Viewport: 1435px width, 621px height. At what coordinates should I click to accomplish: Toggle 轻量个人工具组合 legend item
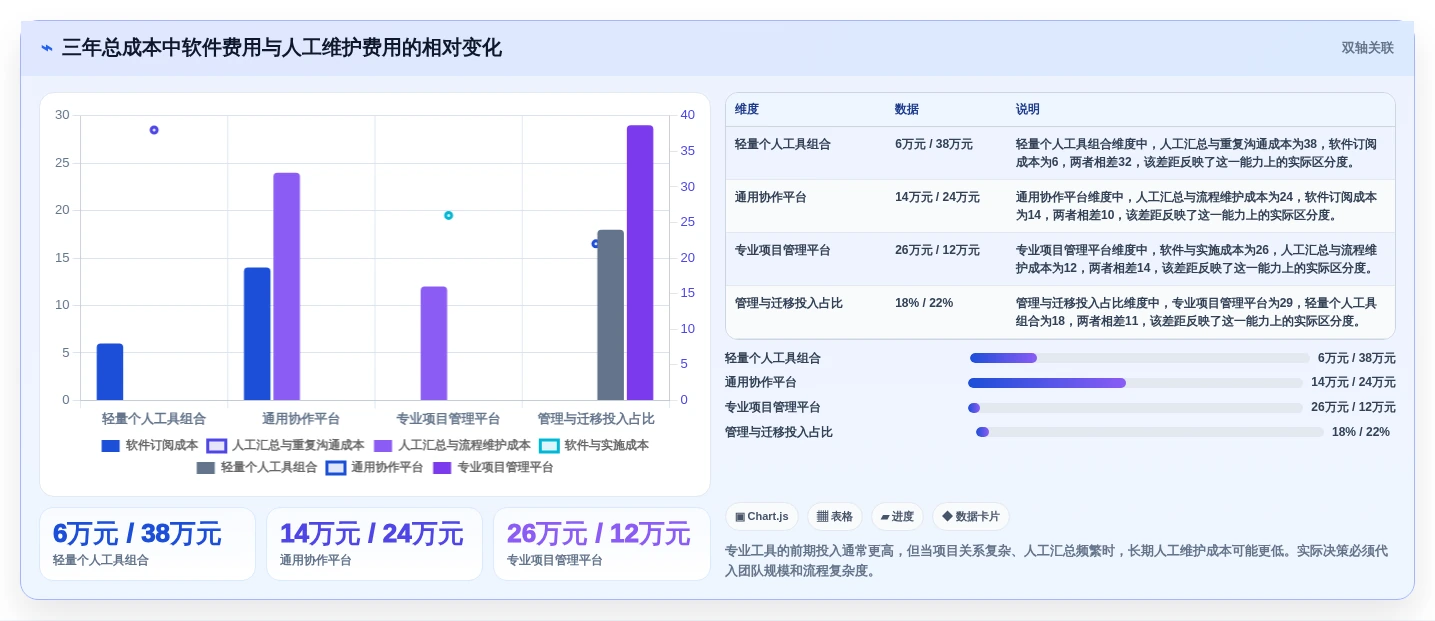(257, 467)
